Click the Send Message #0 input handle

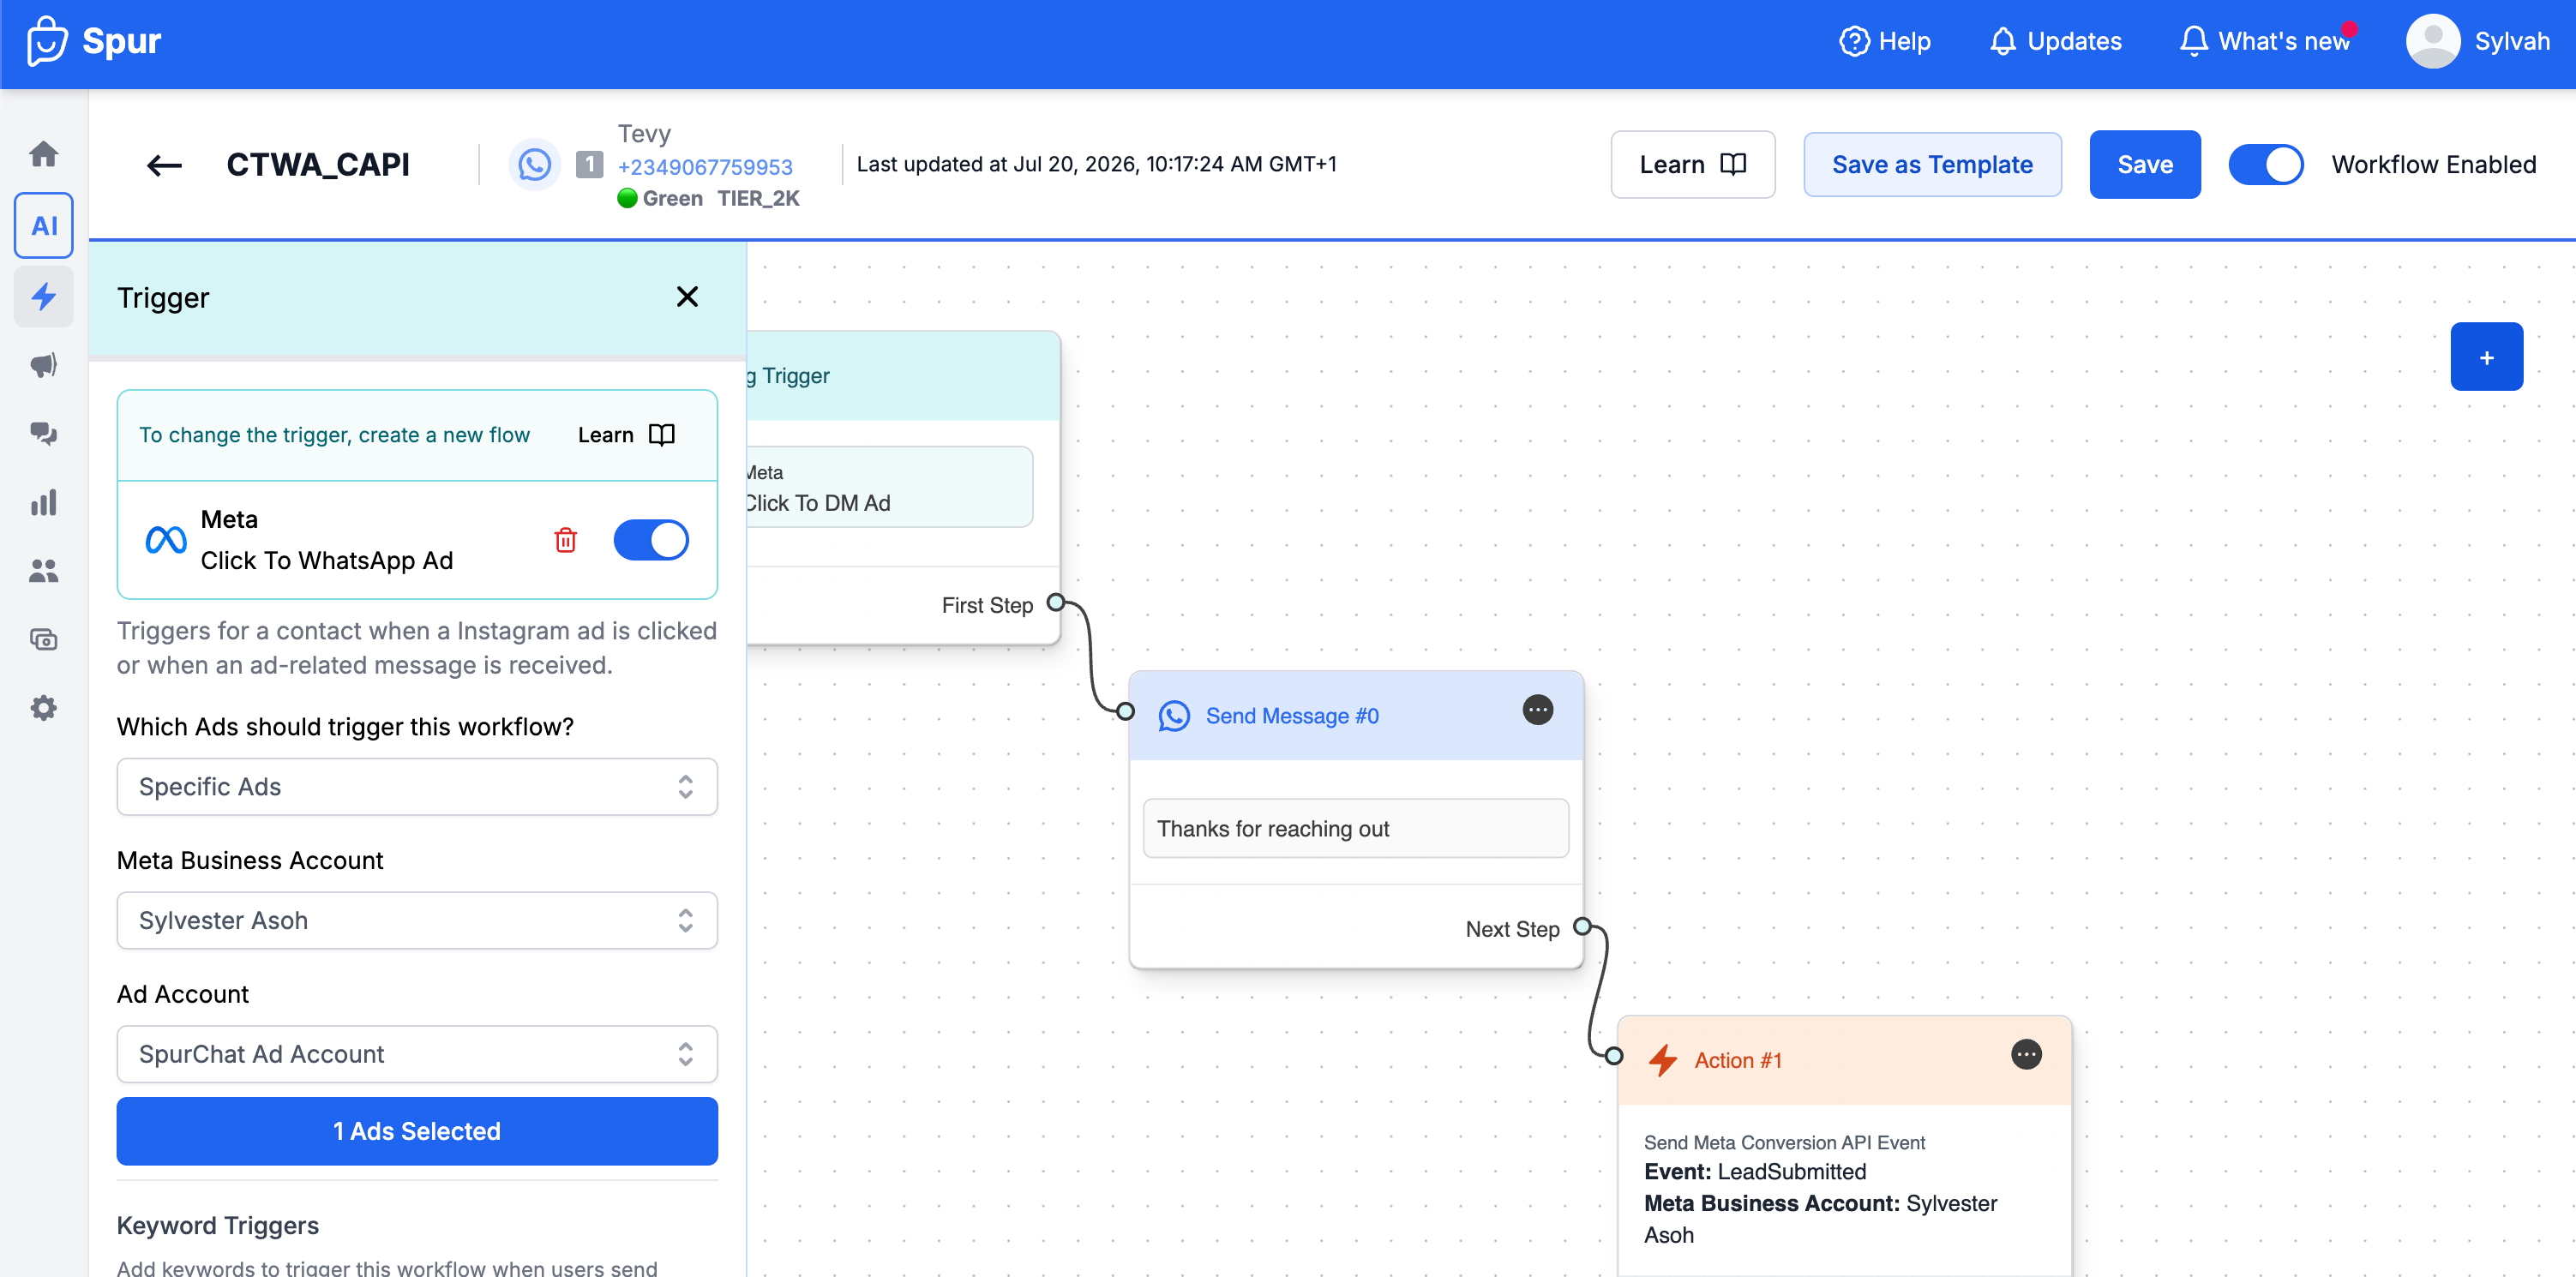pyautogui.click(x=1126, y=712)
